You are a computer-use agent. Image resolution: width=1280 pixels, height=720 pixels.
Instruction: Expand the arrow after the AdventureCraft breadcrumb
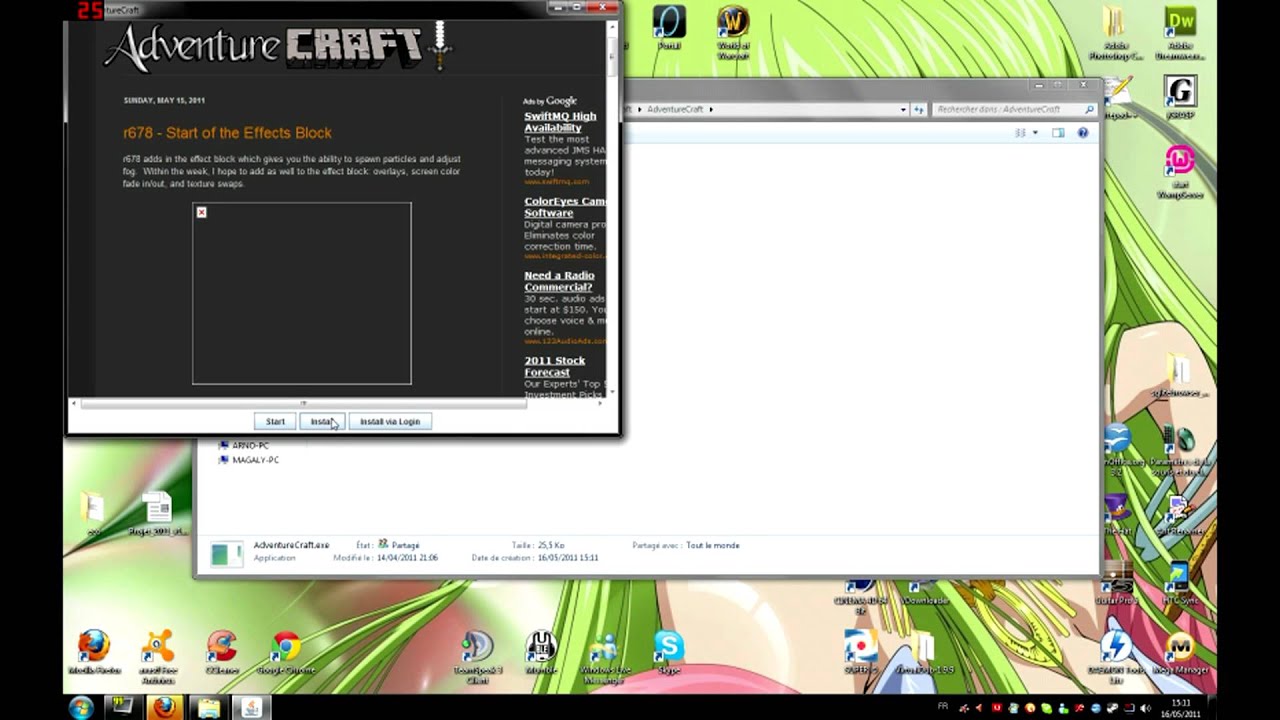click(711, 109)
